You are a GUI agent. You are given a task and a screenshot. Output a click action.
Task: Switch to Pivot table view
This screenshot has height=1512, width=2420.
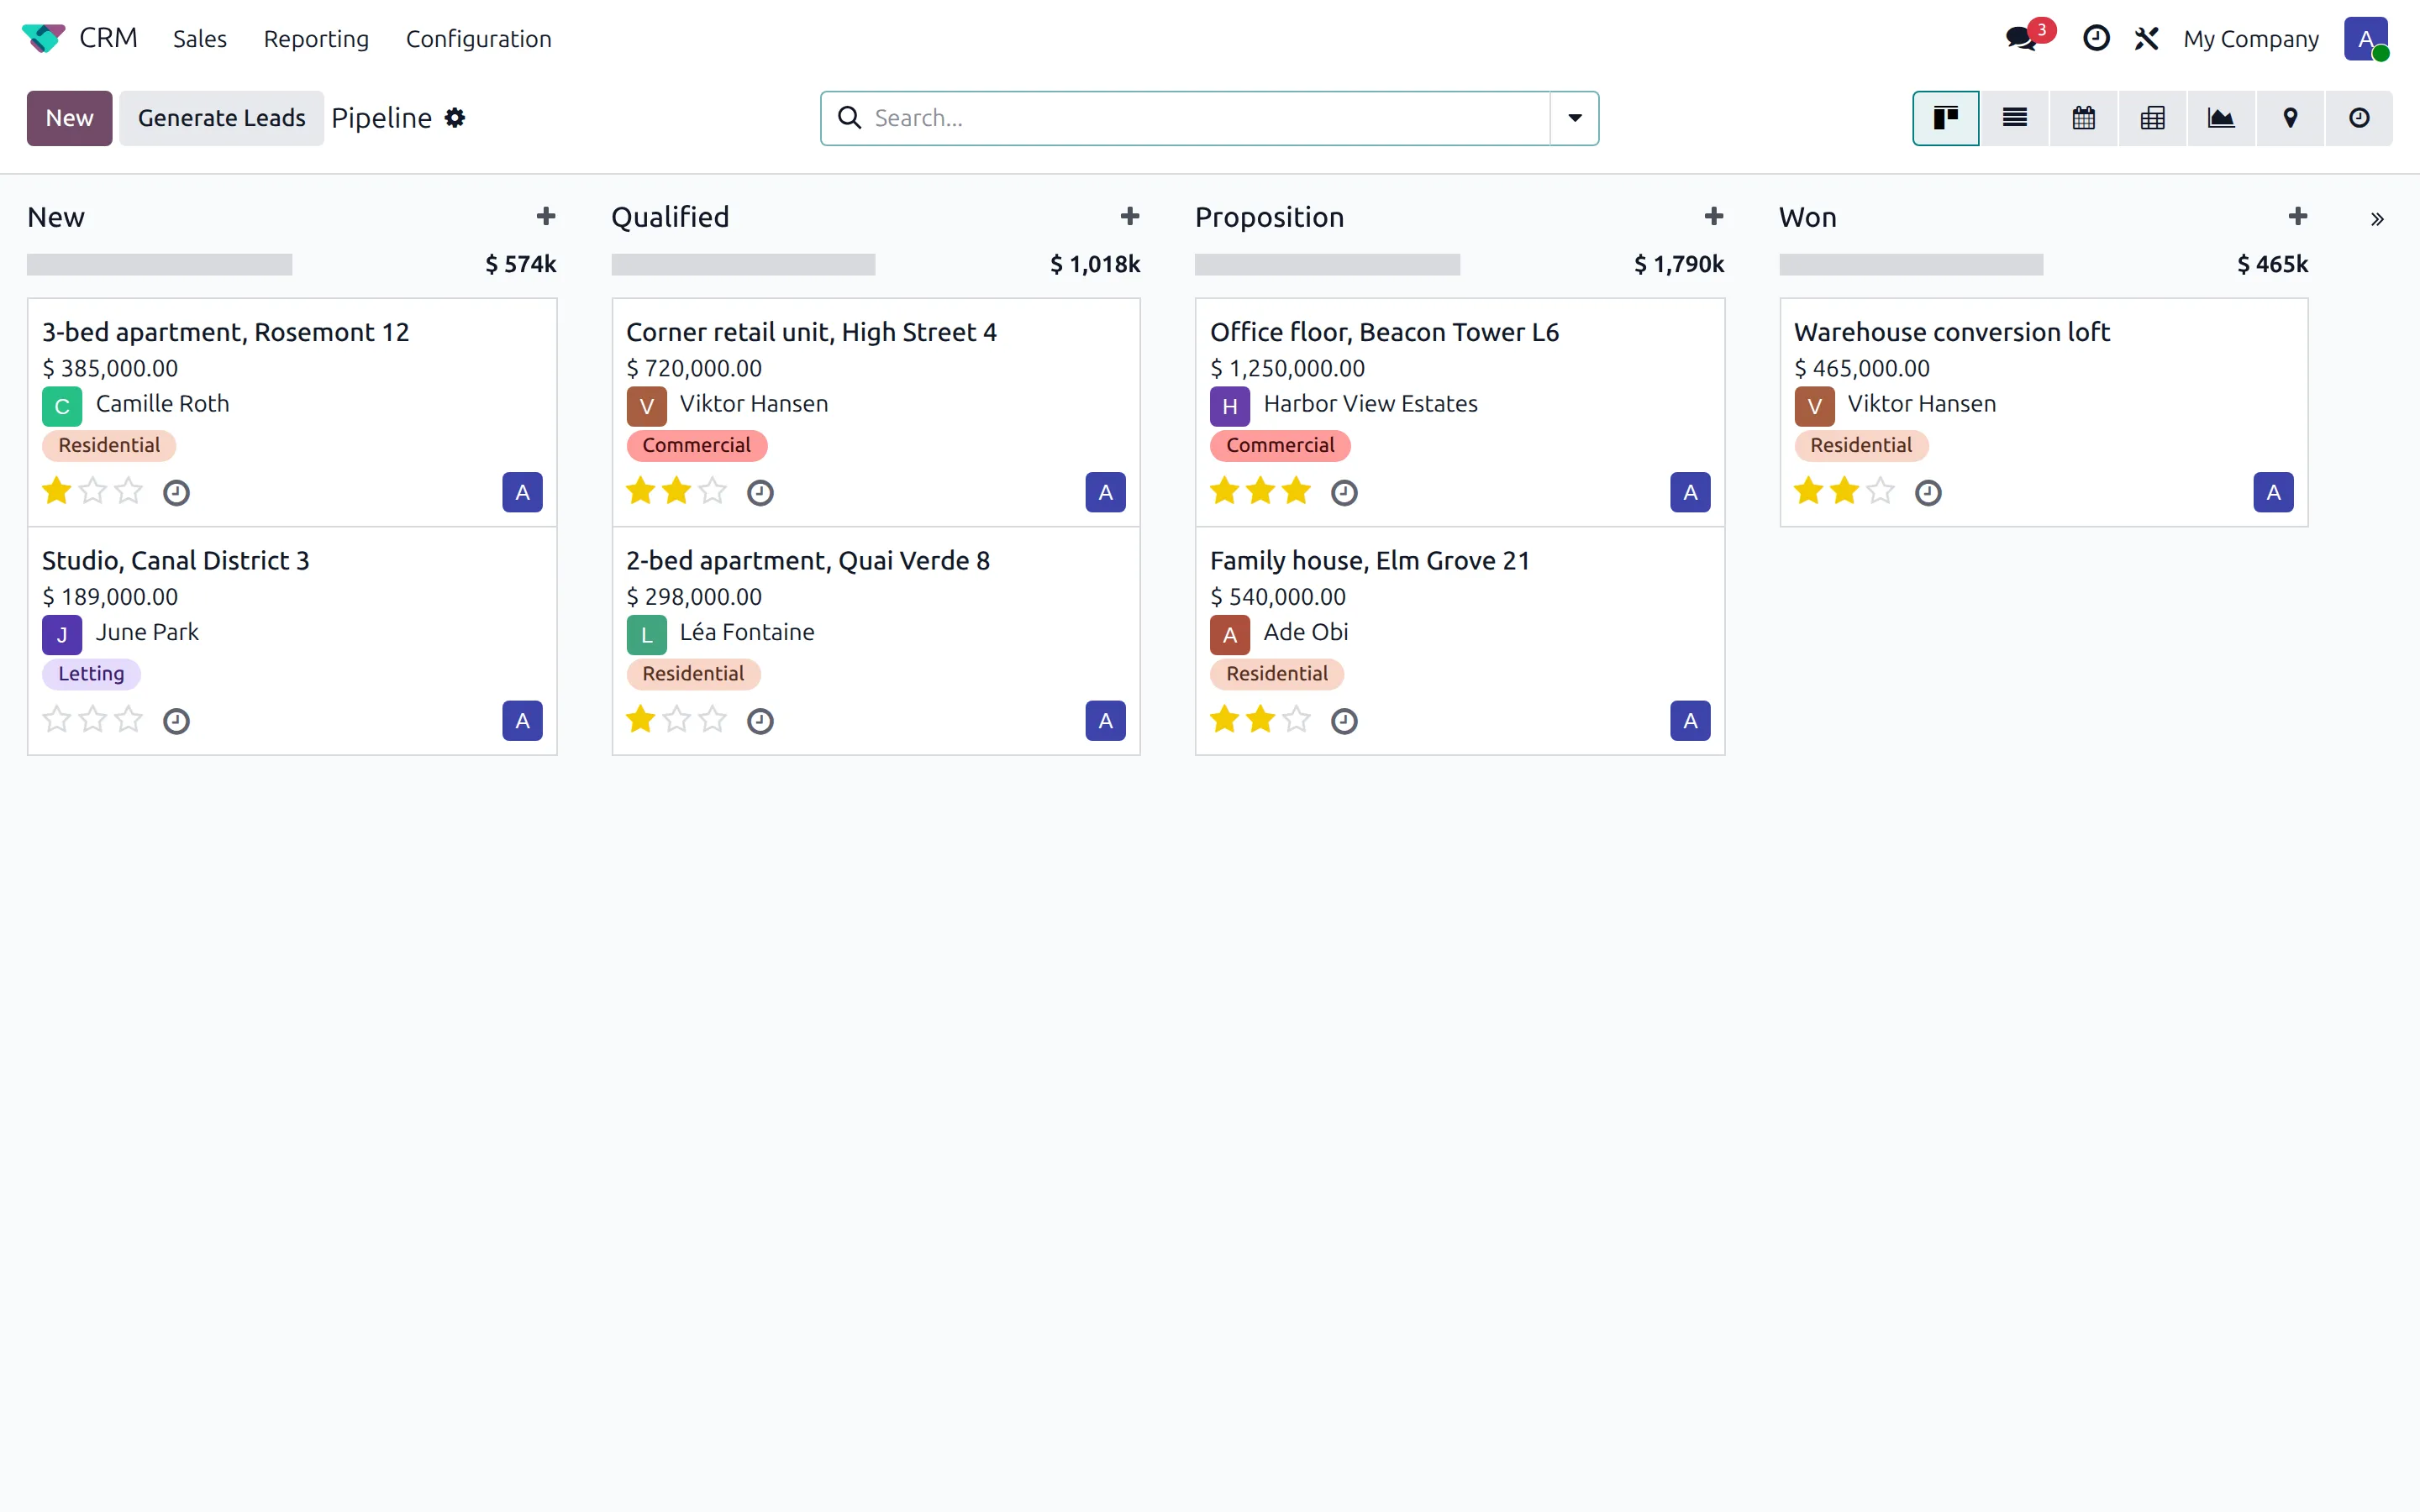(x=2153, y=118)
